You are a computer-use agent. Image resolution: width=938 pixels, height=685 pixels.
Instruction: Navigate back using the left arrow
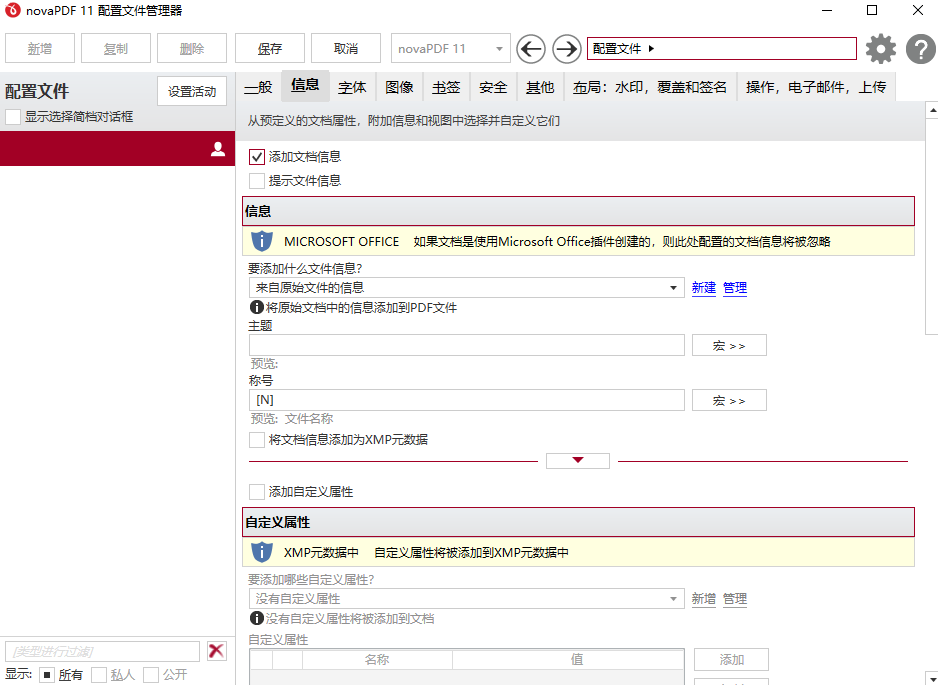tap(531, 48)
